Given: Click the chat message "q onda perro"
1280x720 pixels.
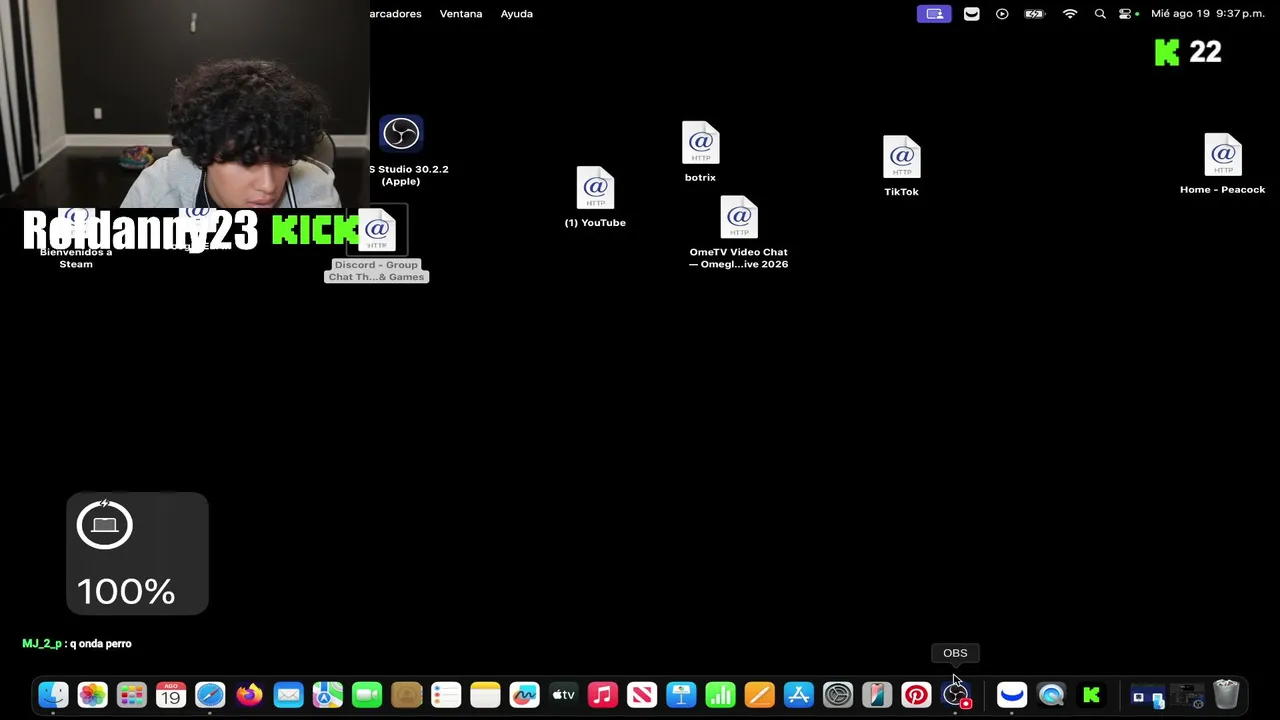Looking at the screenshot, I should click(x=100, y=644).
